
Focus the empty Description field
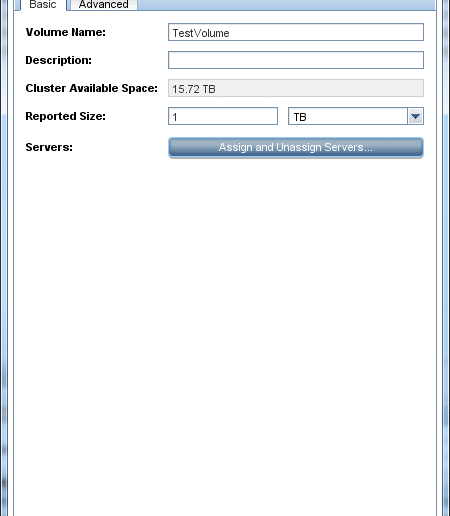click(296, 60)
